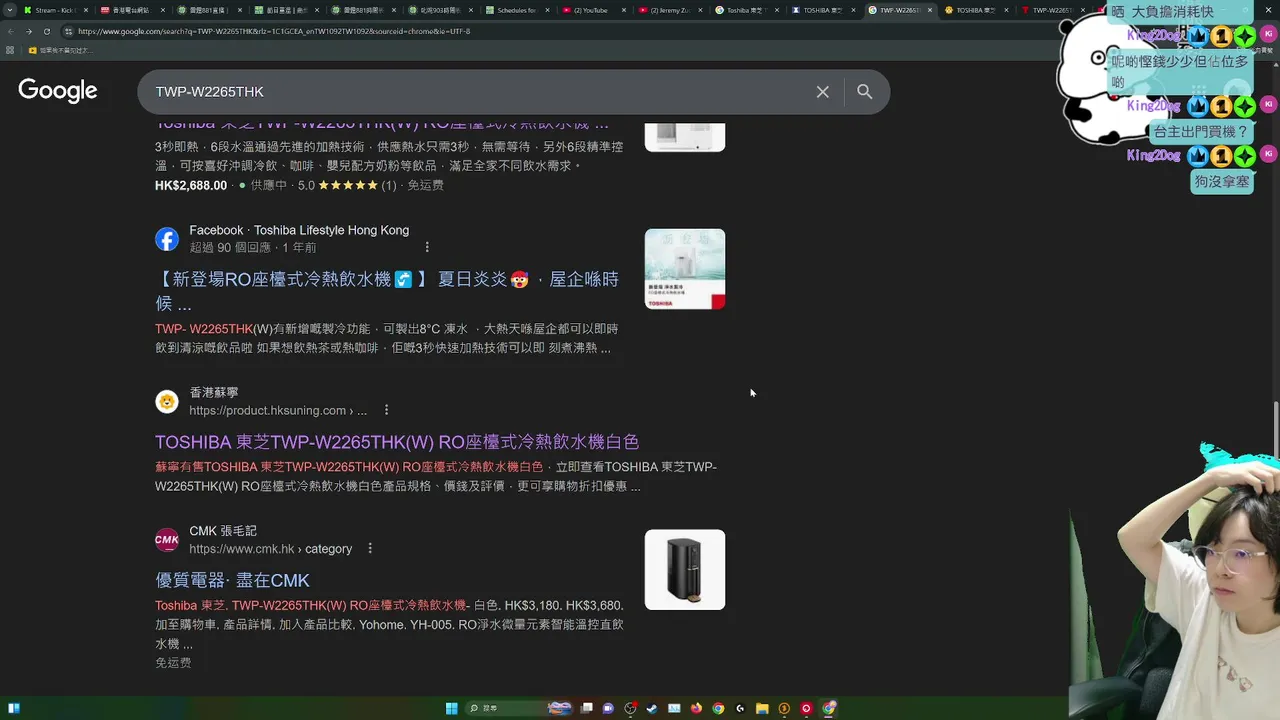This screenshot has height=720, width=1280.
Task: Open the 香港蘇寧 result's three-dot menu
Action: tap(386, 410)
